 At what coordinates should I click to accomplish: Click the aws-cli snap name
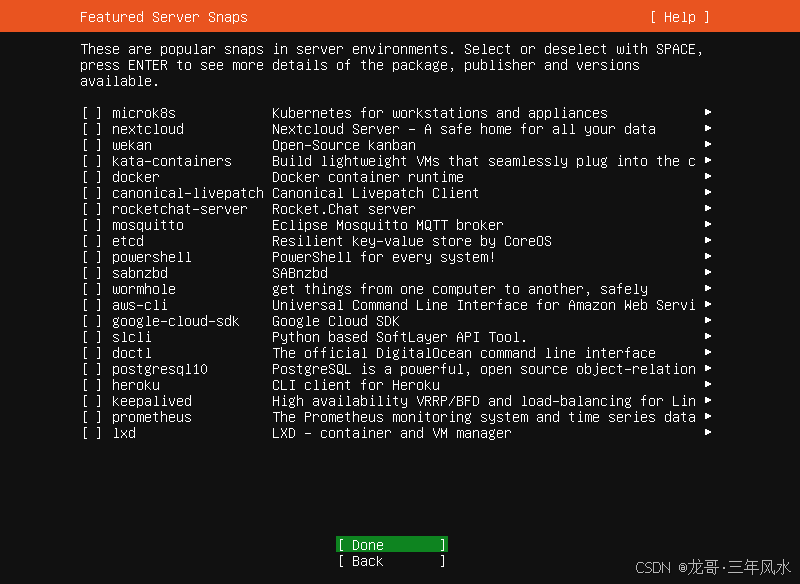click(139, 305)
